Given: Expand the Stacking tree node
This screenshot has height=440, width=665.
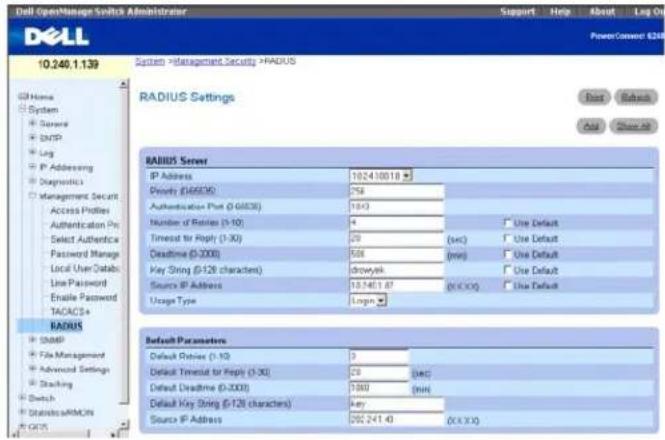Looking at the screenshot, I should click(x=33, y=383).
